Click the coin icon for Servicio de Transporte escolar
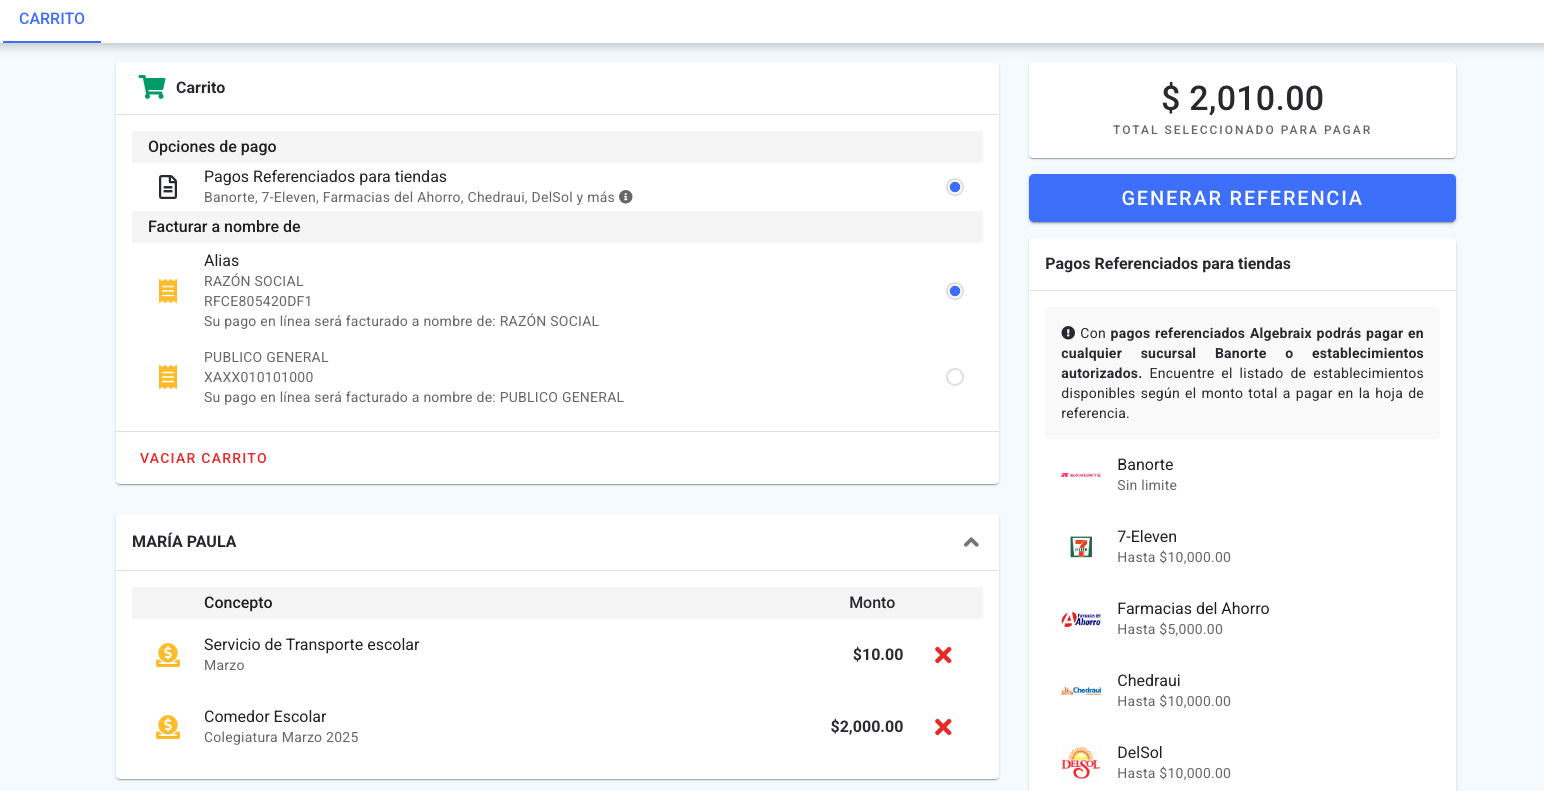This screenshot has width=1544, height=791. point(168,655)
